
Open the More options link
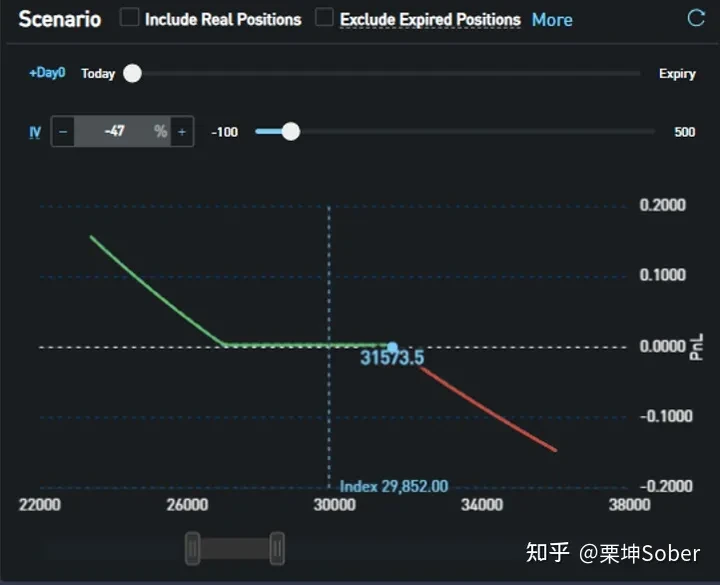[x=552, y=19]
